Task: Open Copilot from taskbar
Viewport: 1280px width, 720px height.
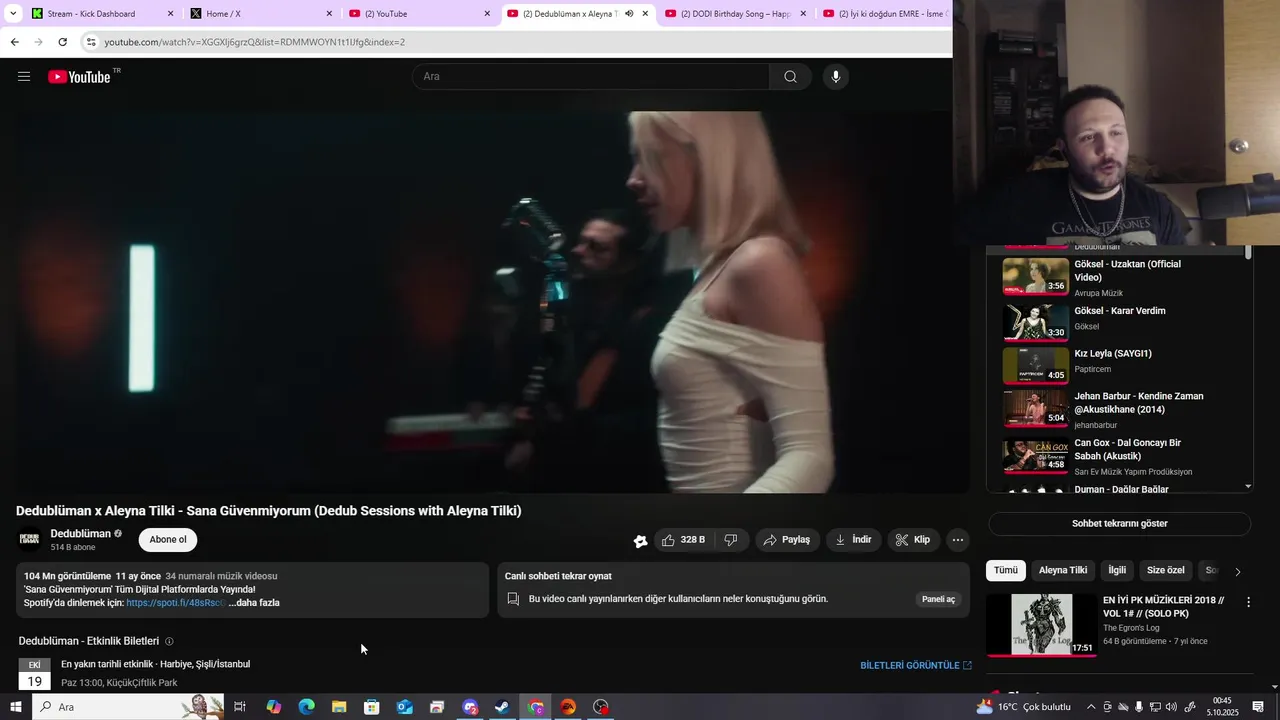Action: pyautogui.click(x=273, y=707)
